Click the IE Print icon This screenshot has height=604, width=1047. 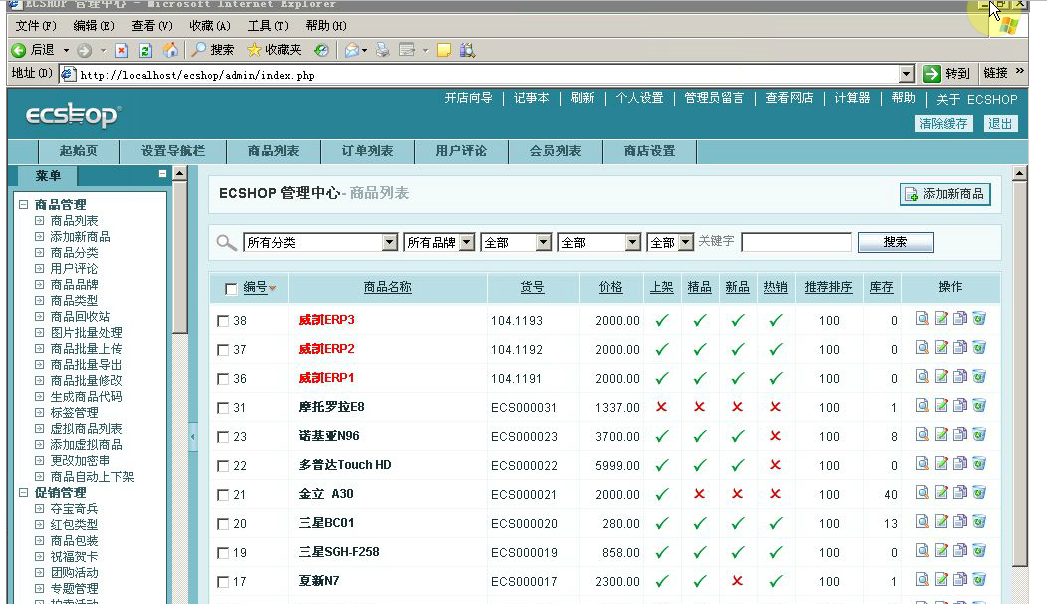click(382, 50)
